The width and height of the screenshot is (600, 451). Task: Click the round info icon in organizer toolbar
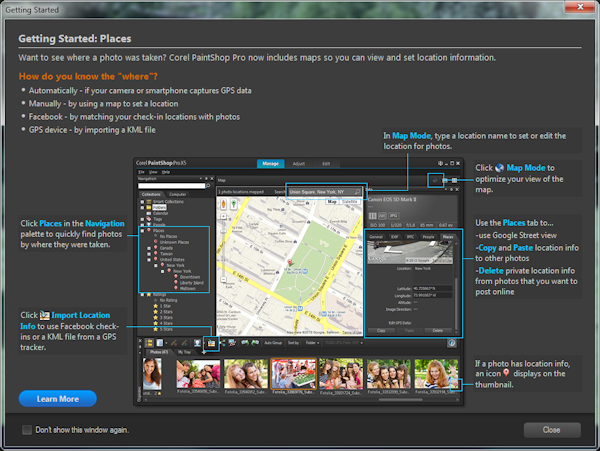[453, 342]
